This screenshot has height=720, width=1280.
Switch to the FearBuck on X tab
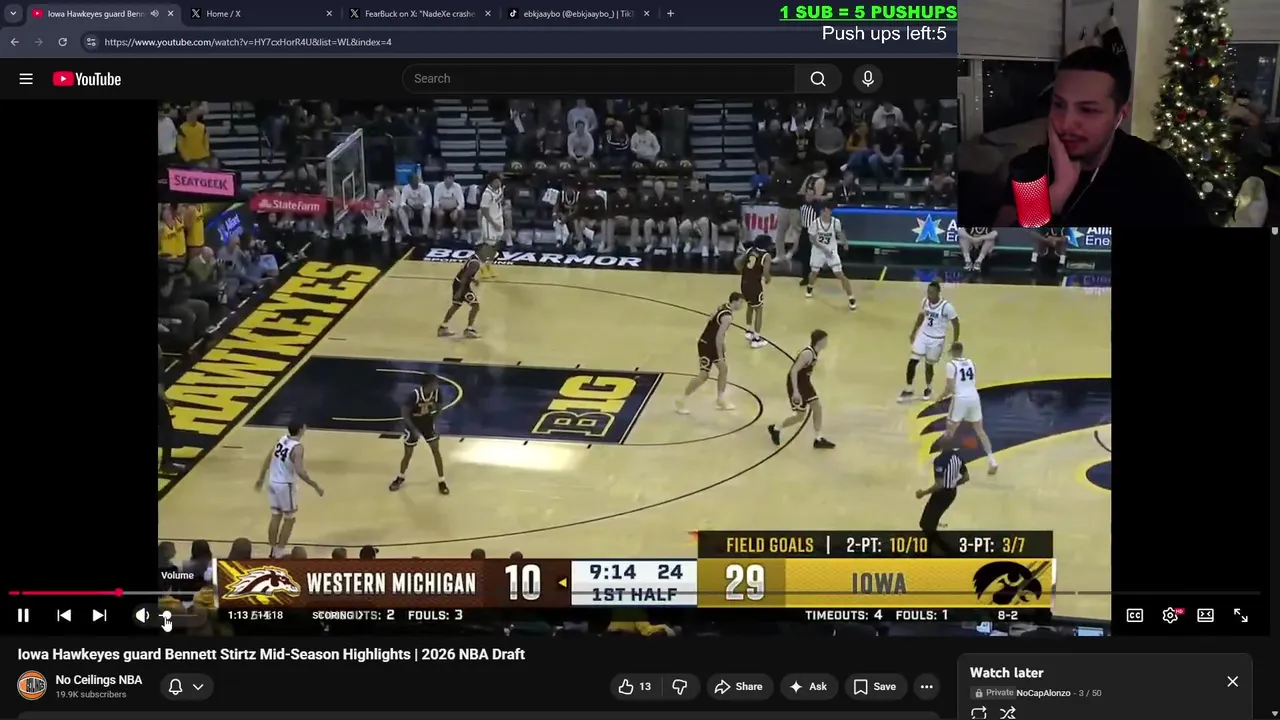tap(418, 14)
